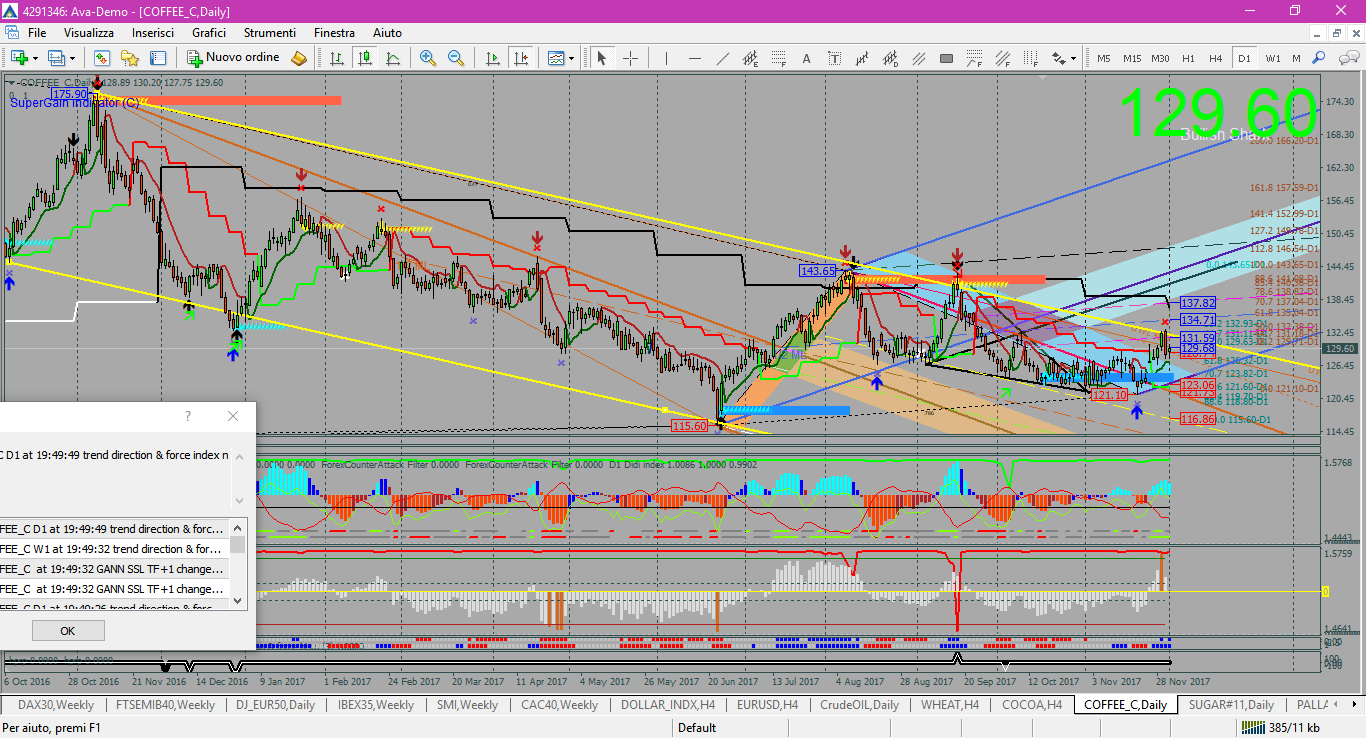The image size is (1366, 738).
Task: Click the Nuovo ordine button
Action: [x=234, y=58]
